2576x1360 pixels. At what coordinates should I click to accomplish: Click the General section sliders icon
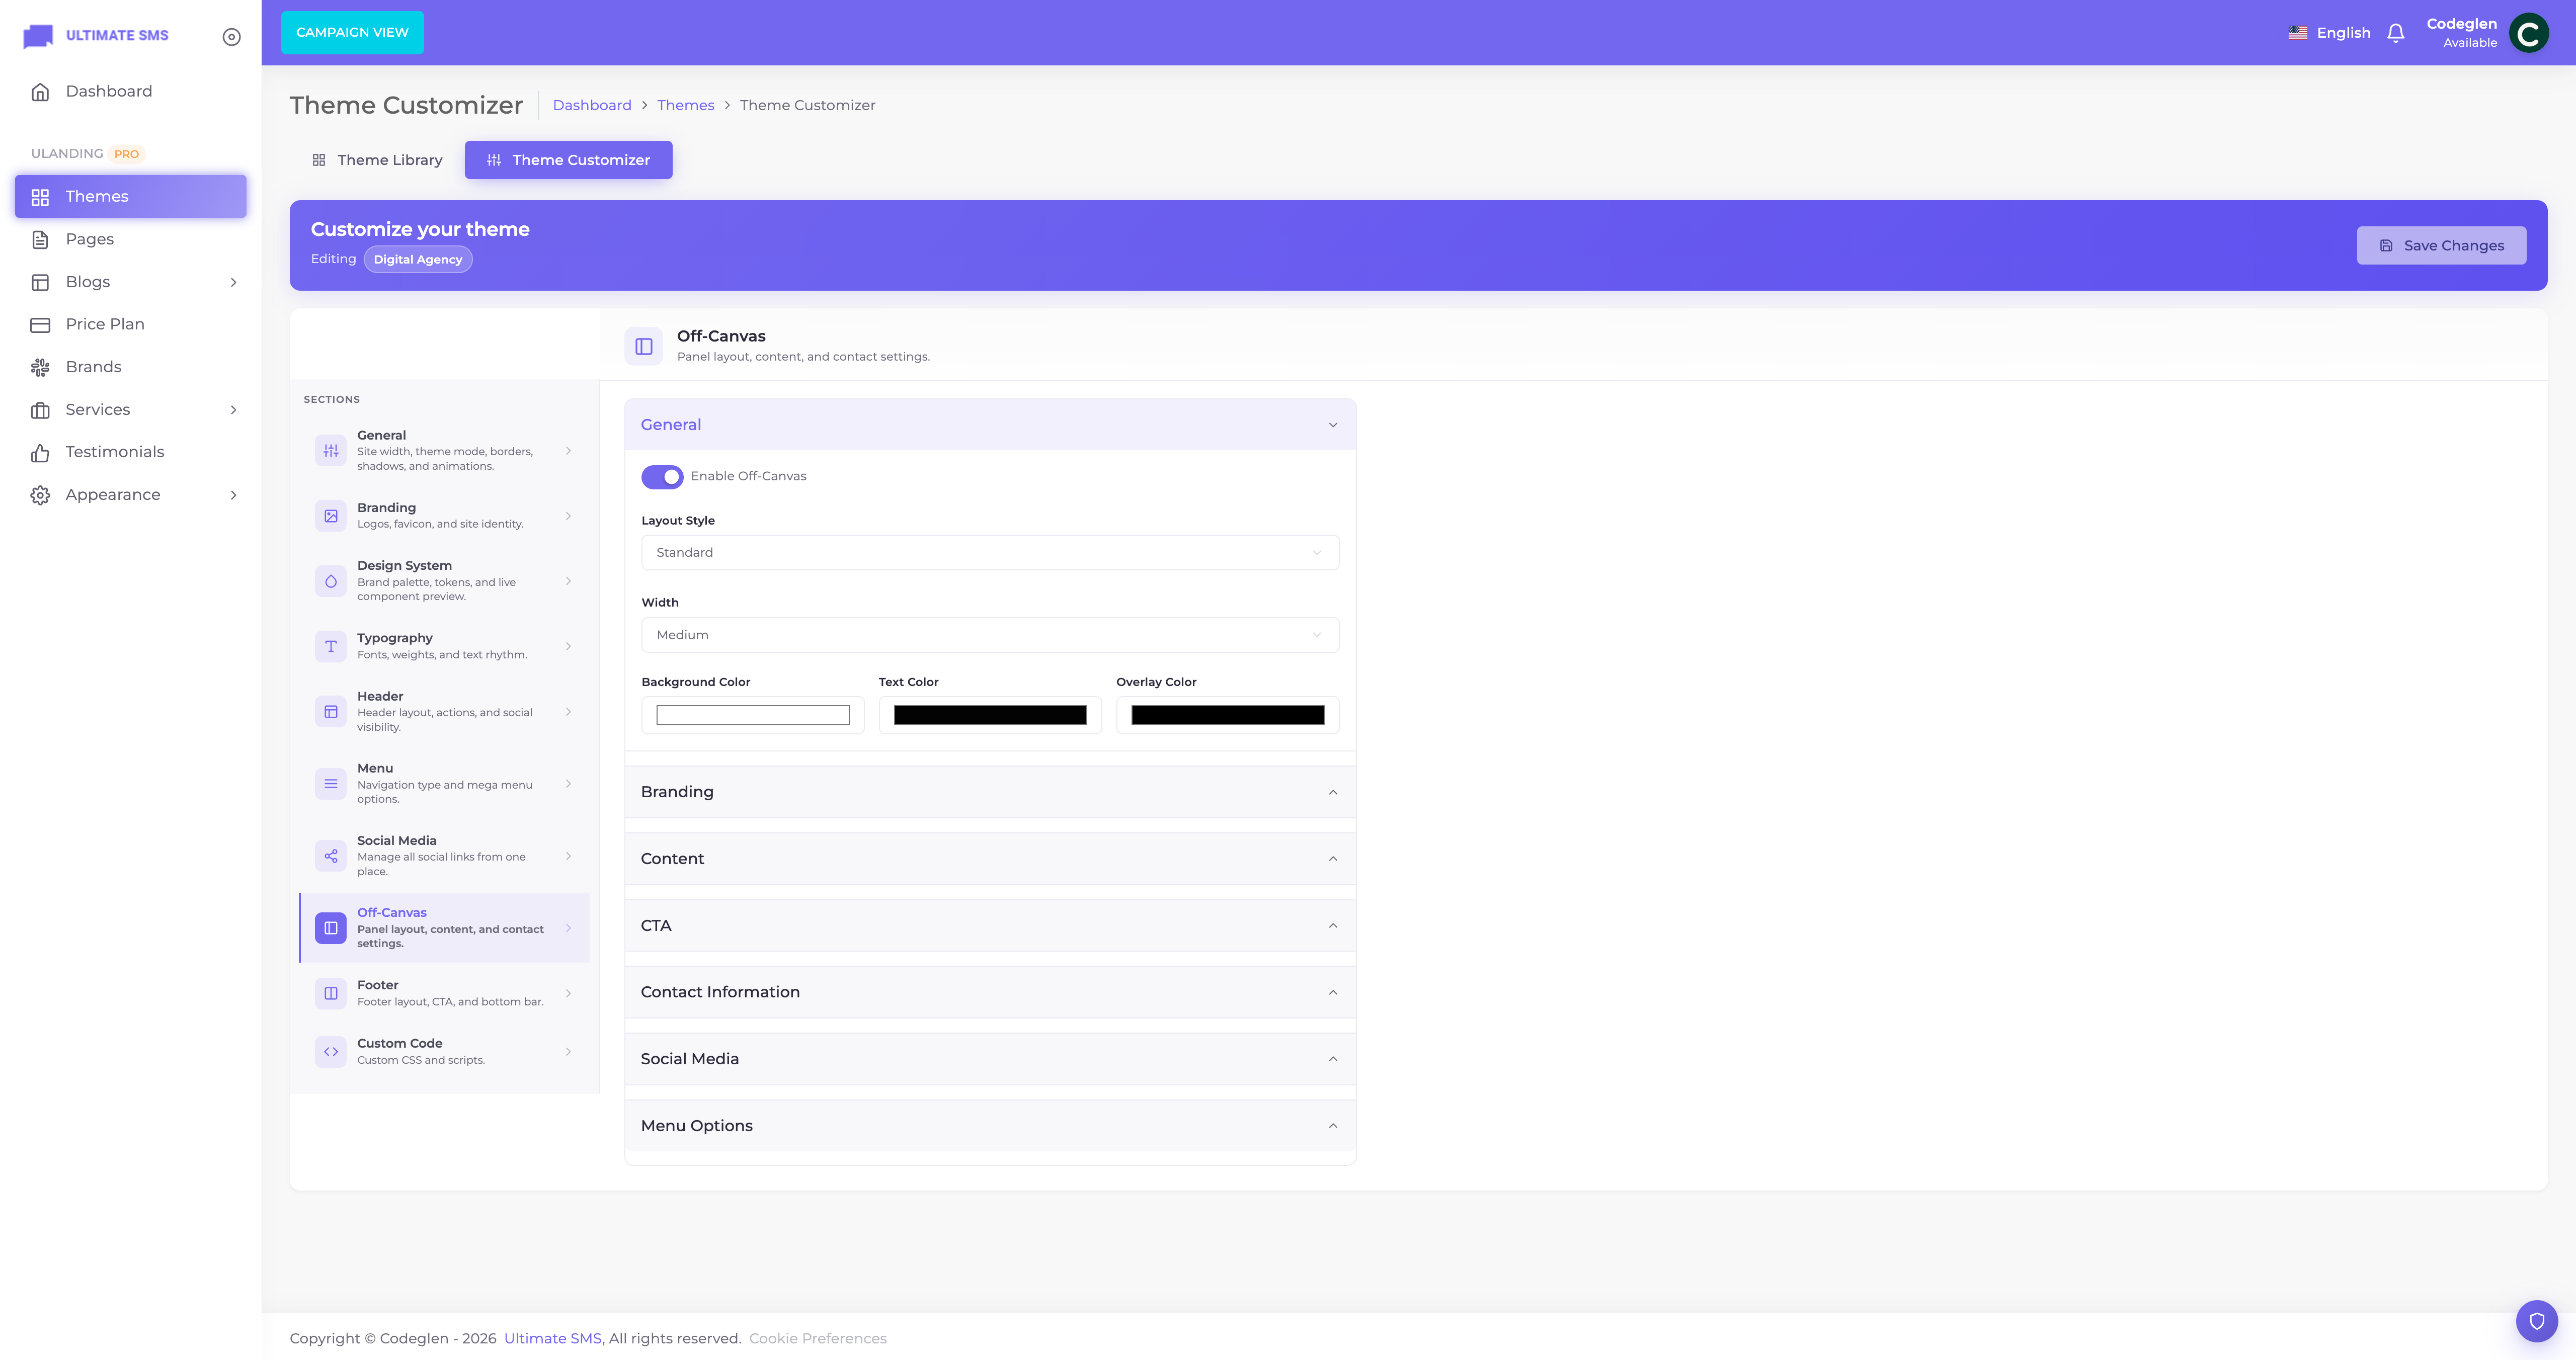(x=331, y=451)
